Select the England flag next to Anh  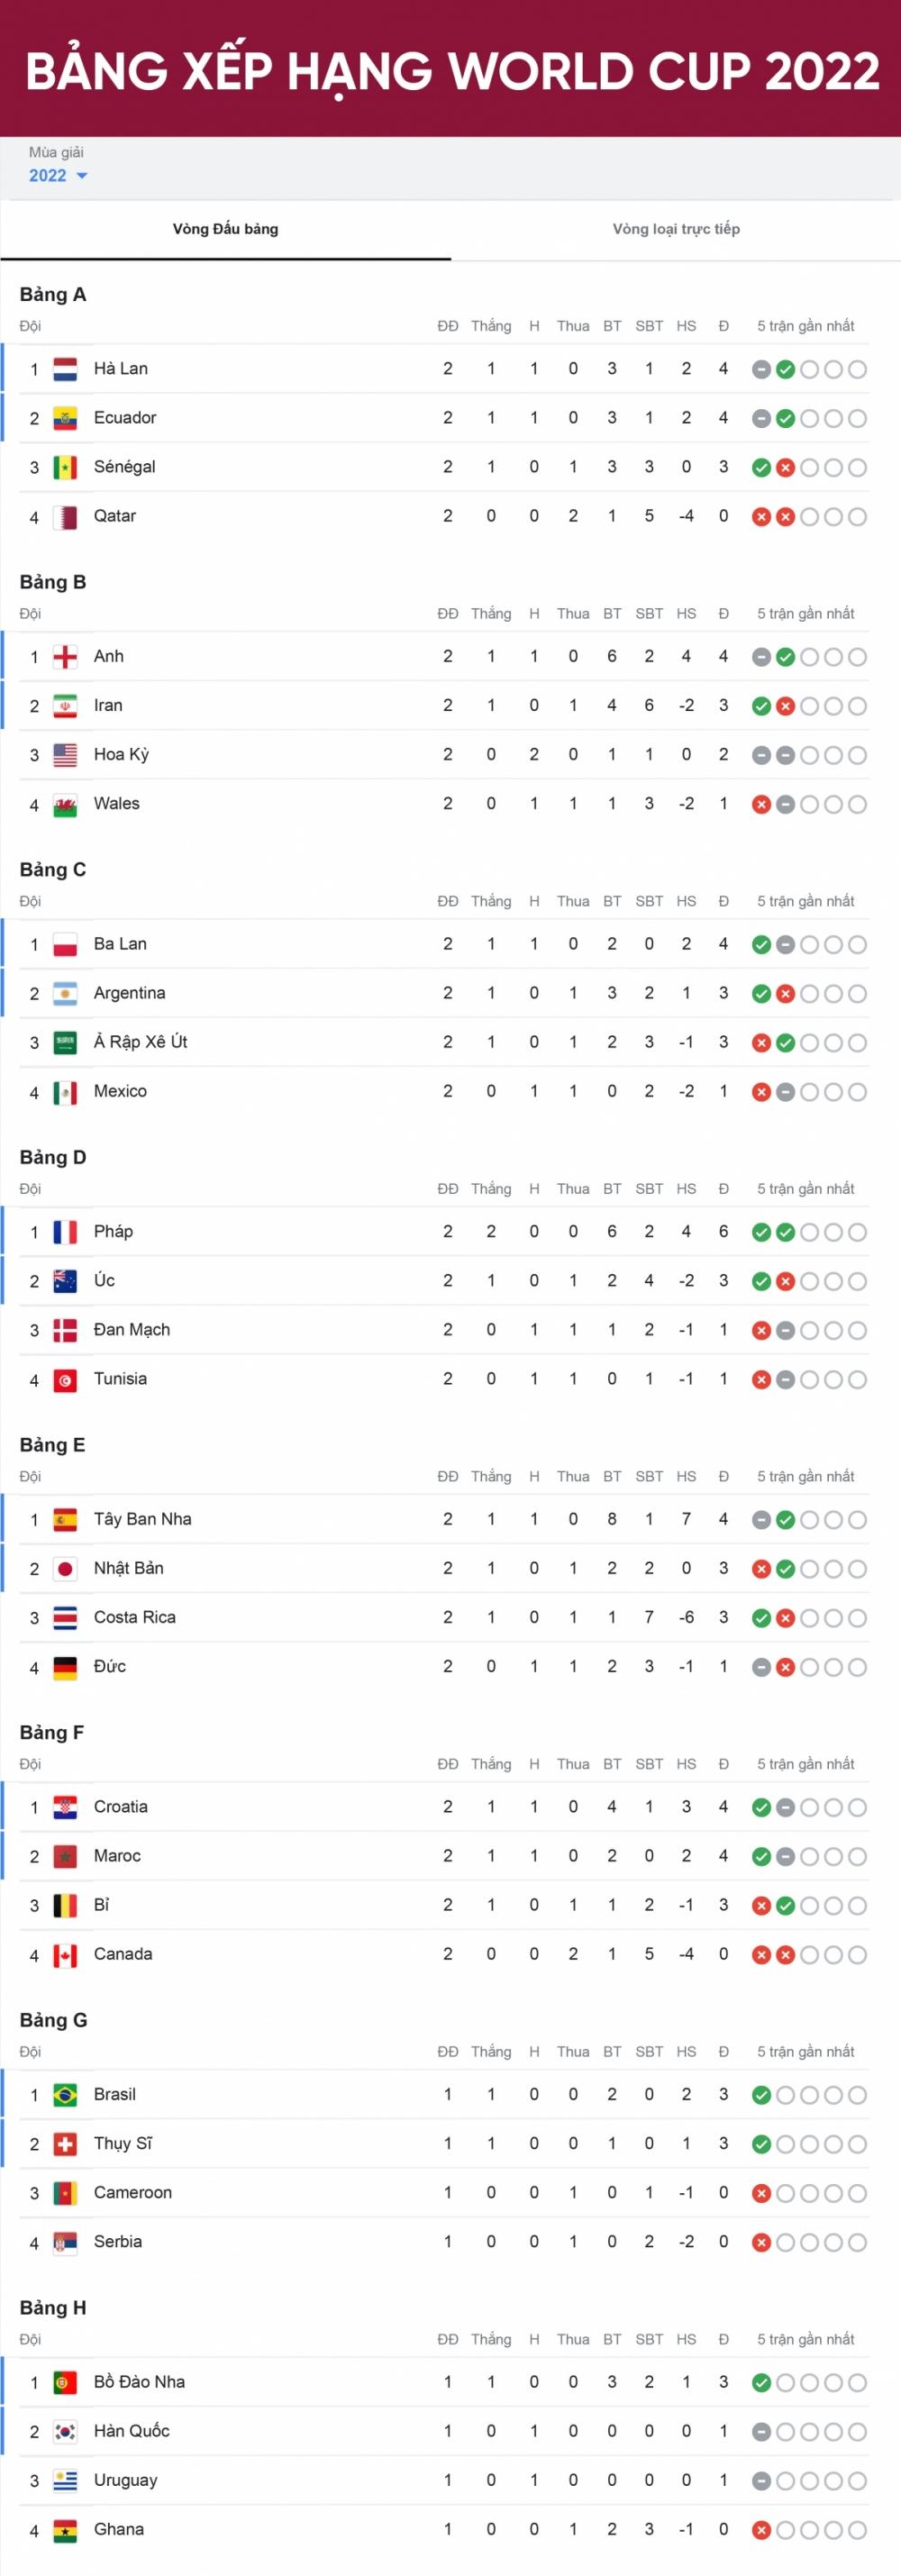(63, 656)
